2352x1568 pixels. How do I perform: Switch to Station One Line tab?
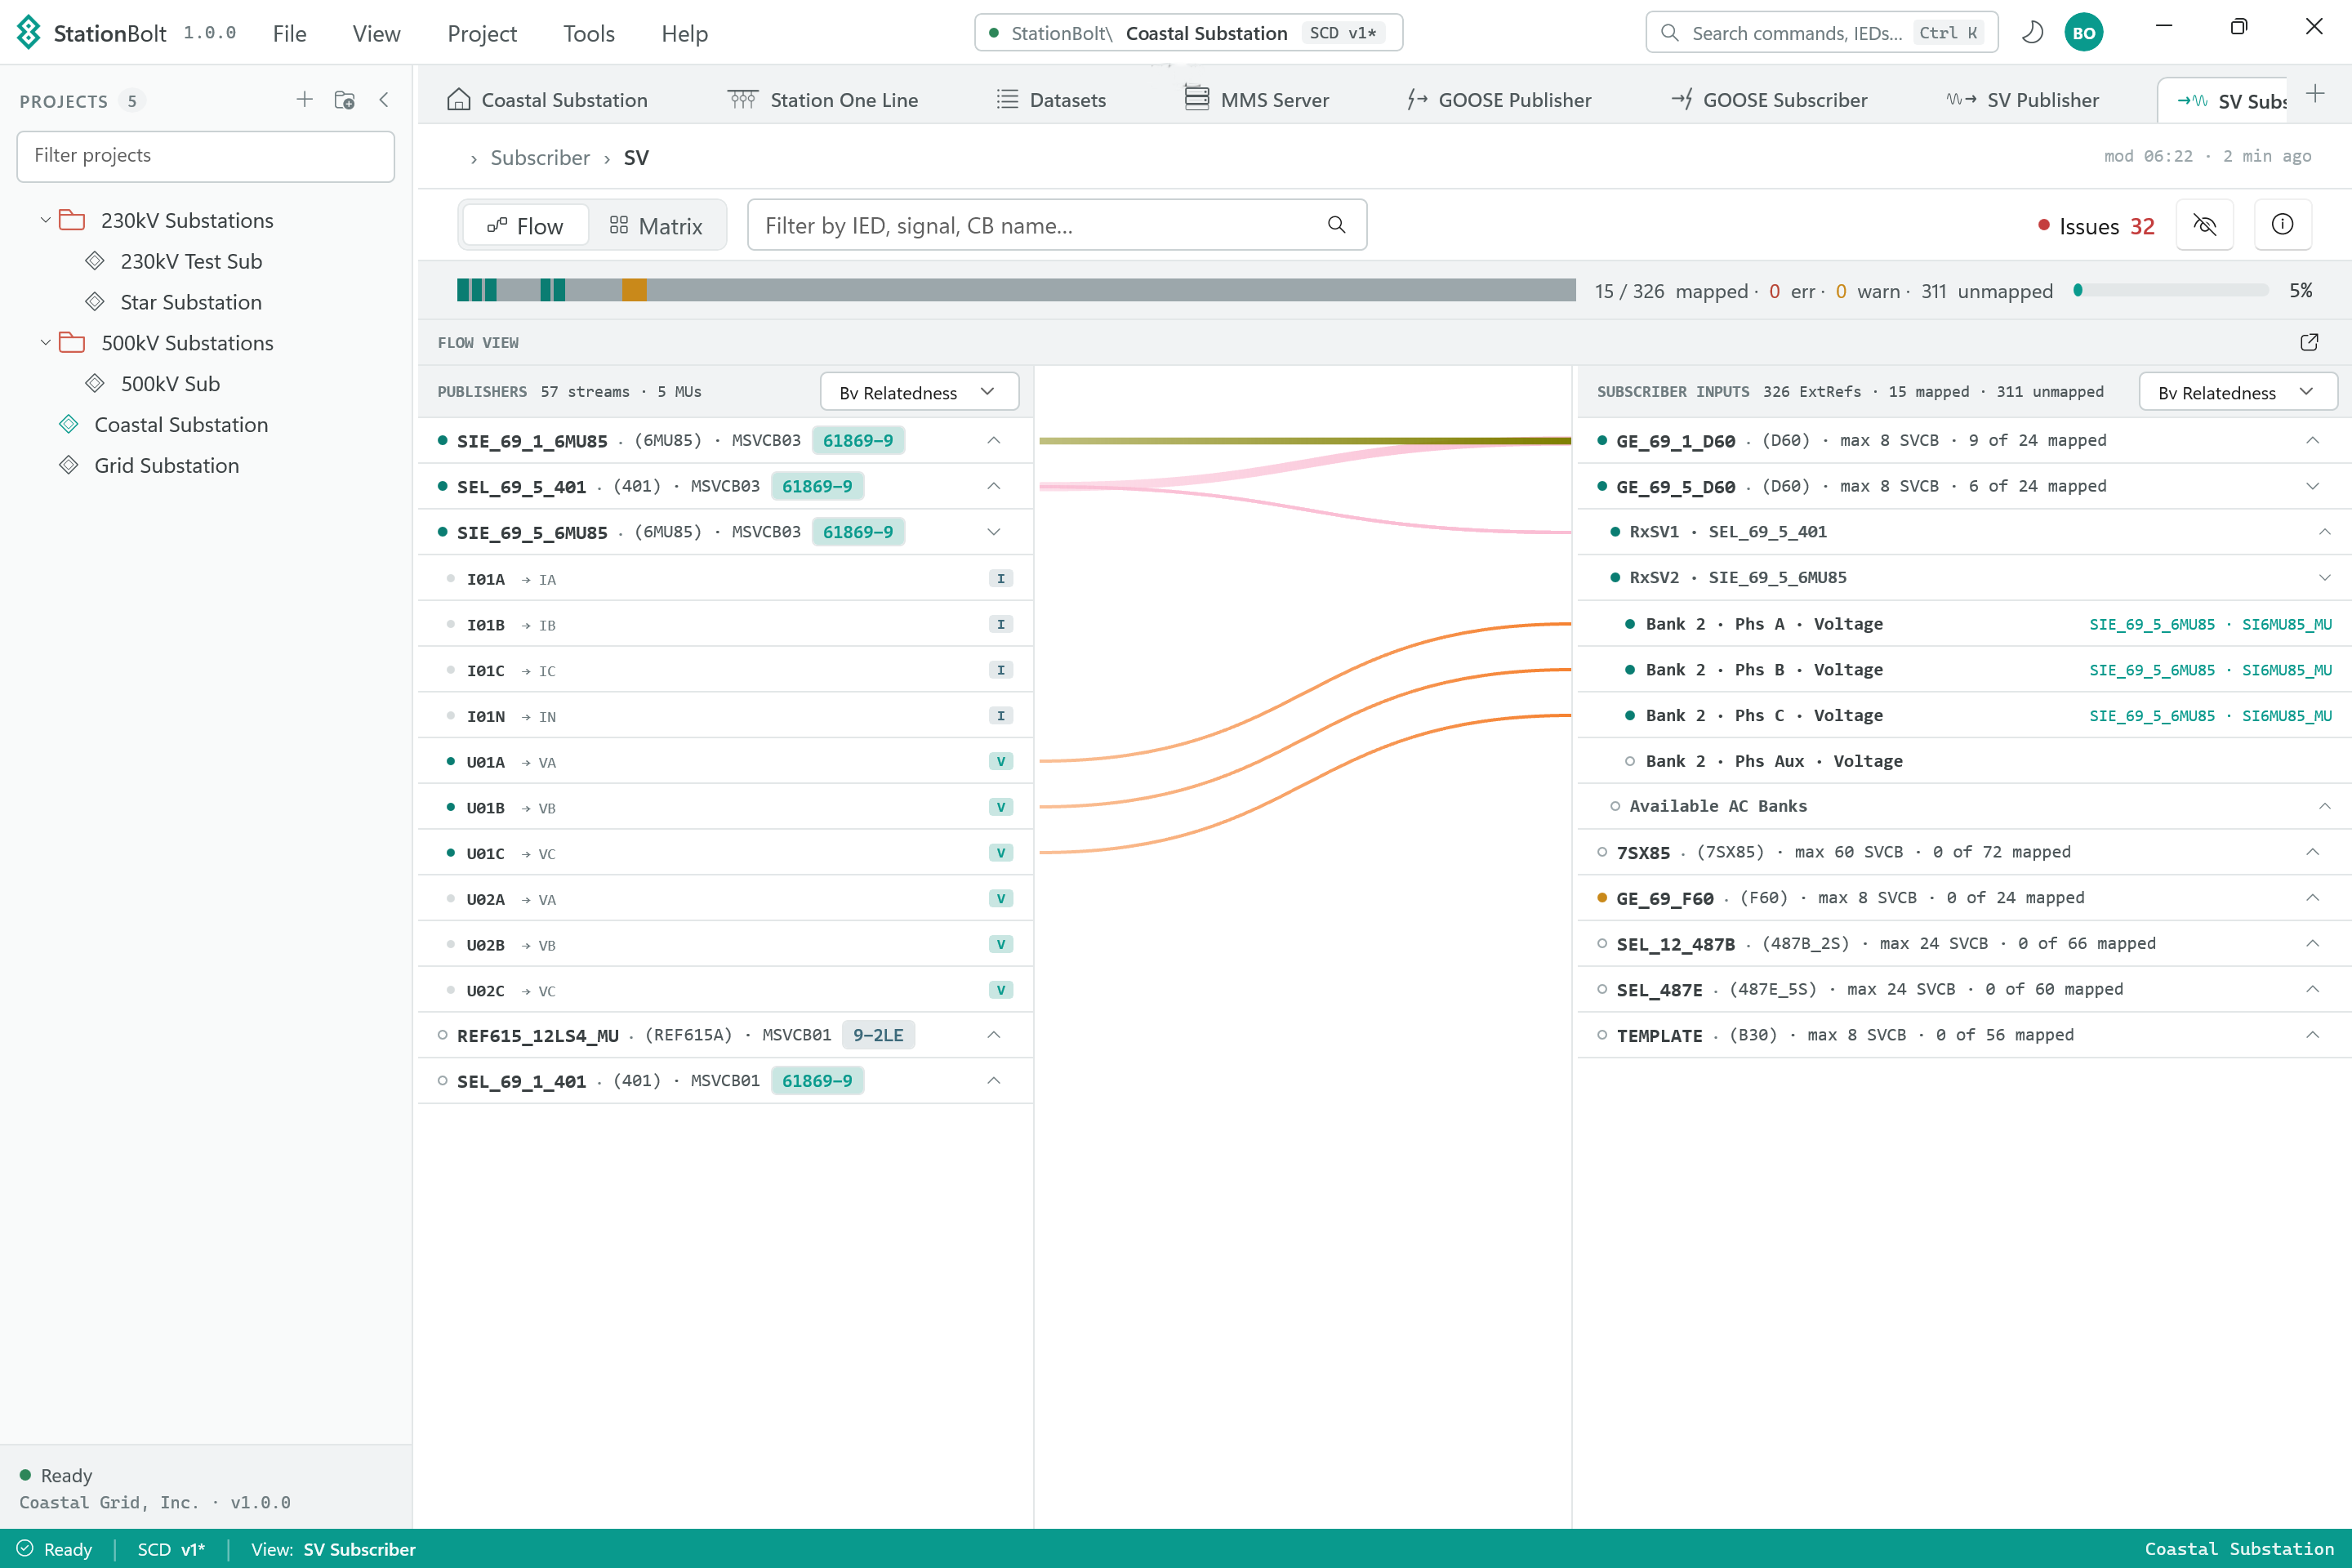823,100
